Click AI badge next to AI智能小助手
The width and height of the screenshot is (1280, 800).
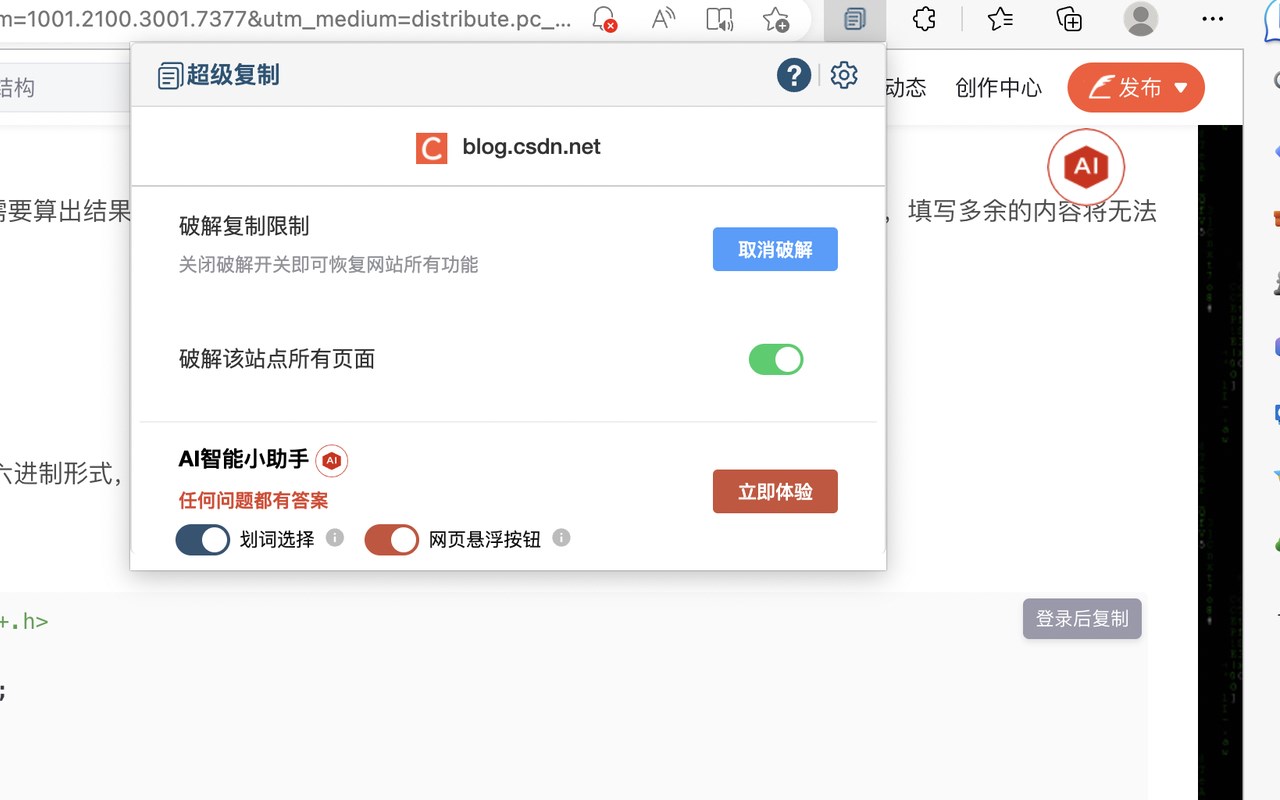point(332,461)
